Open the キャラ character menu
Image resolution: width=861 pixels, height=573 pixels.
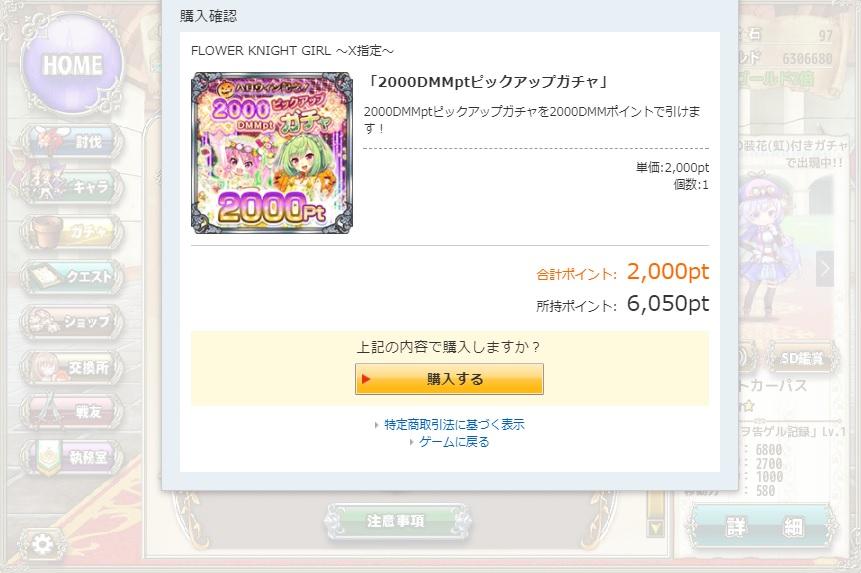tap(71, 187)
